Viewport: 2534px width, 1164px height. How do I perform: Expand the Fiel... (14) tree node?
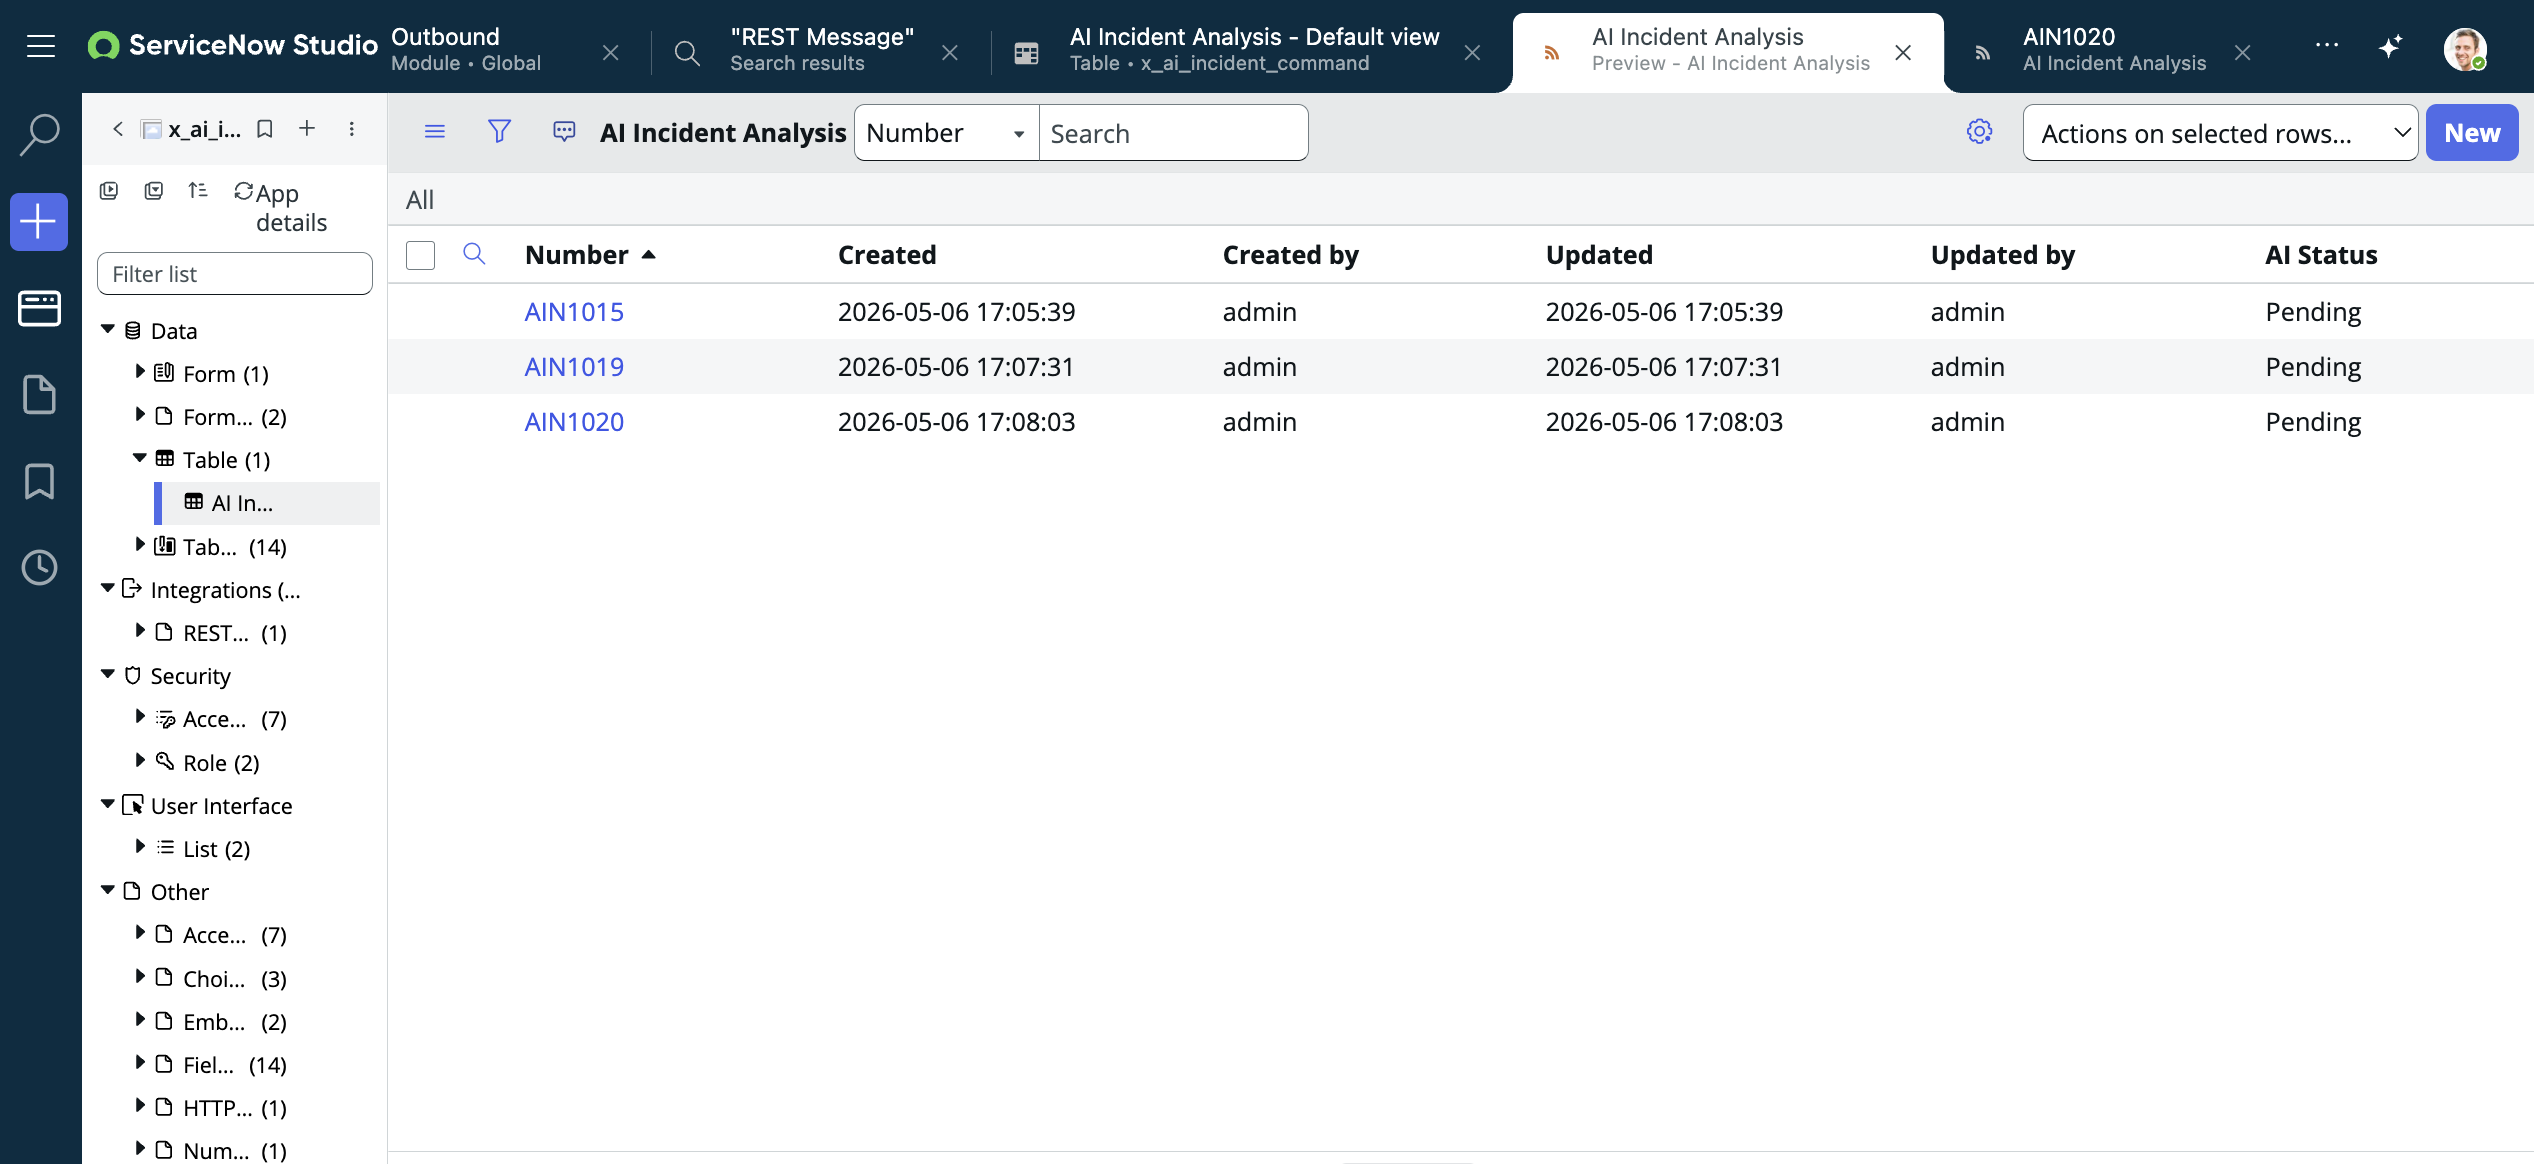tap(140, 1062)
